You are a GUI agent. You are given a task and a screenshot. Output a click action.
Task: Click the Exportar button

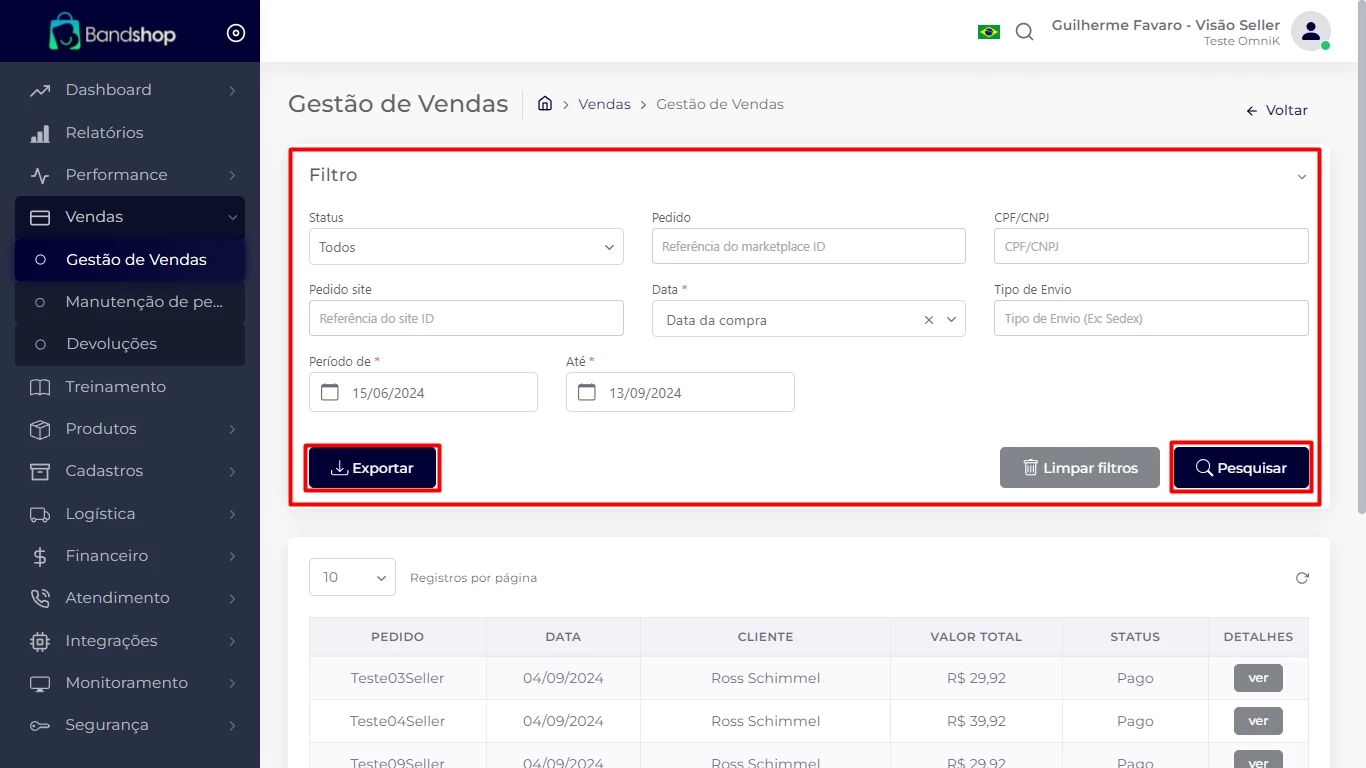372,468
